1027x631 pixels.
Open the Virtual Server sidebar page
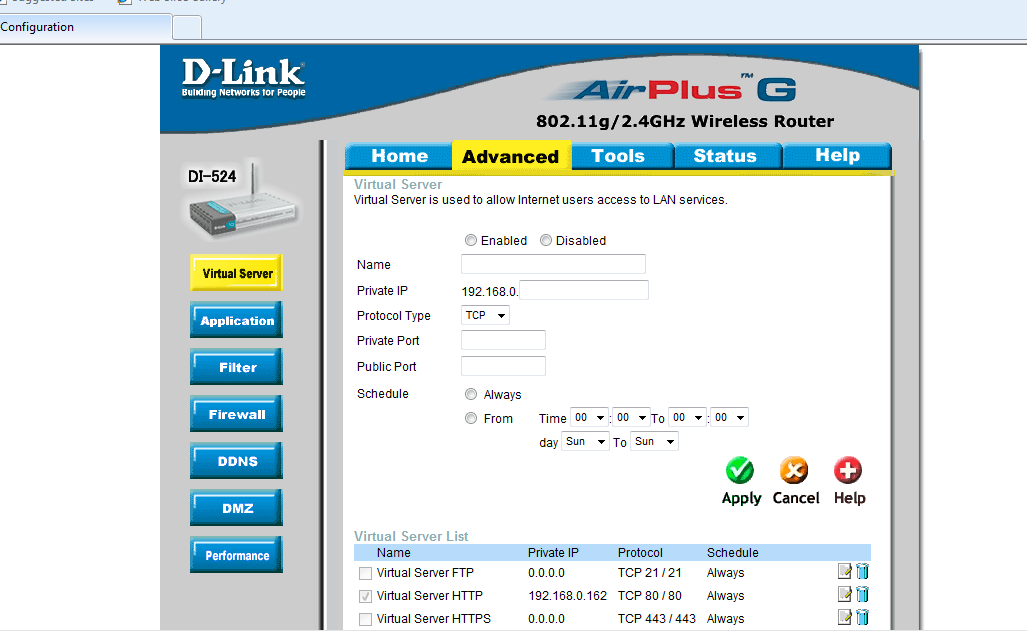click(x=236, y=273)
